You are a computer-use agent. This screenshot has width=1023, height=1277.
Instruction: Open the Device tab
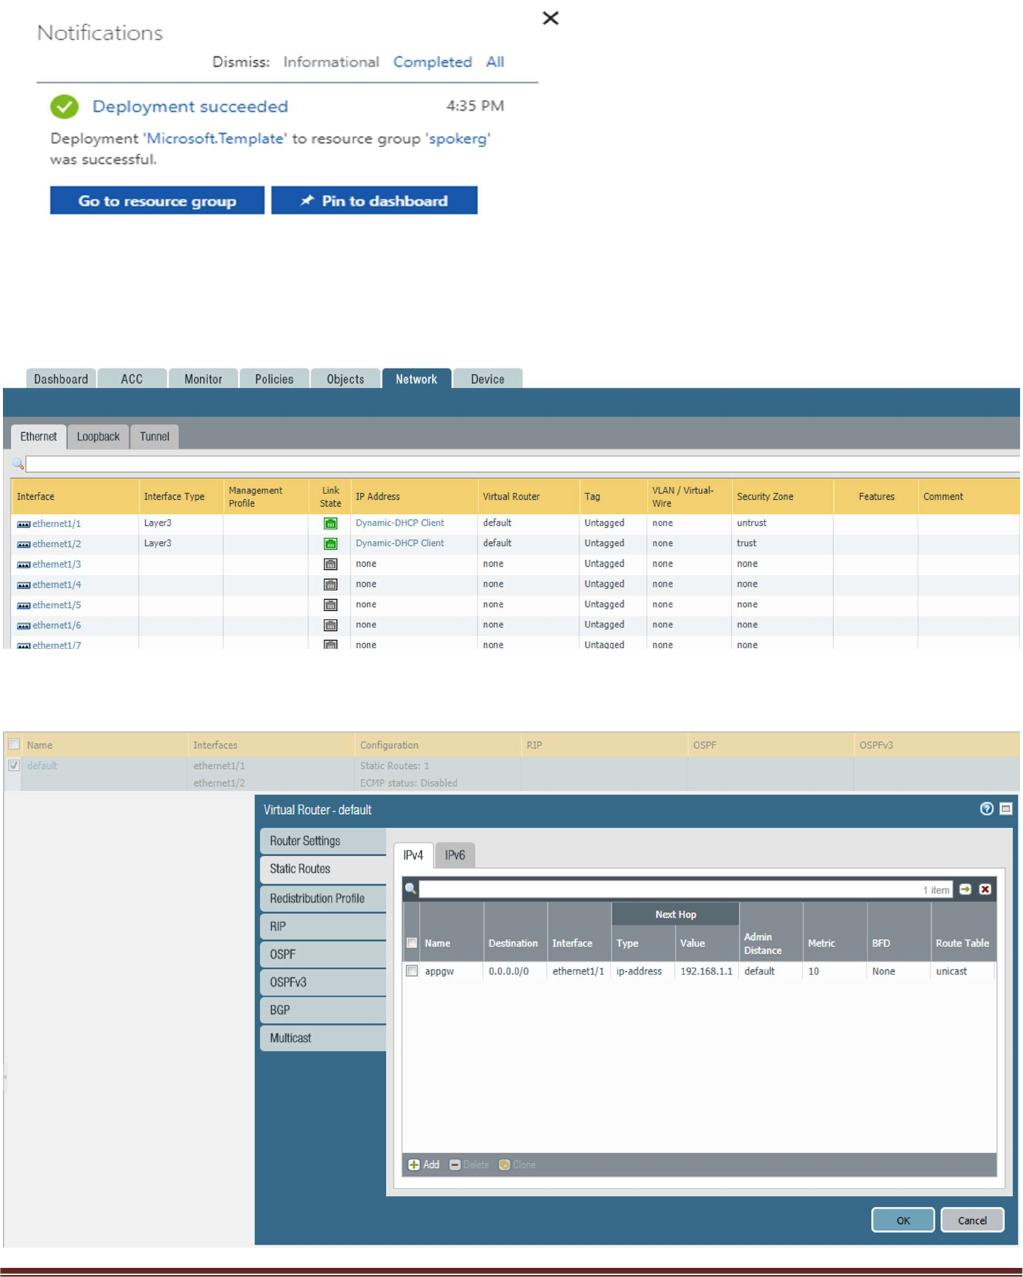coord(487,379)
